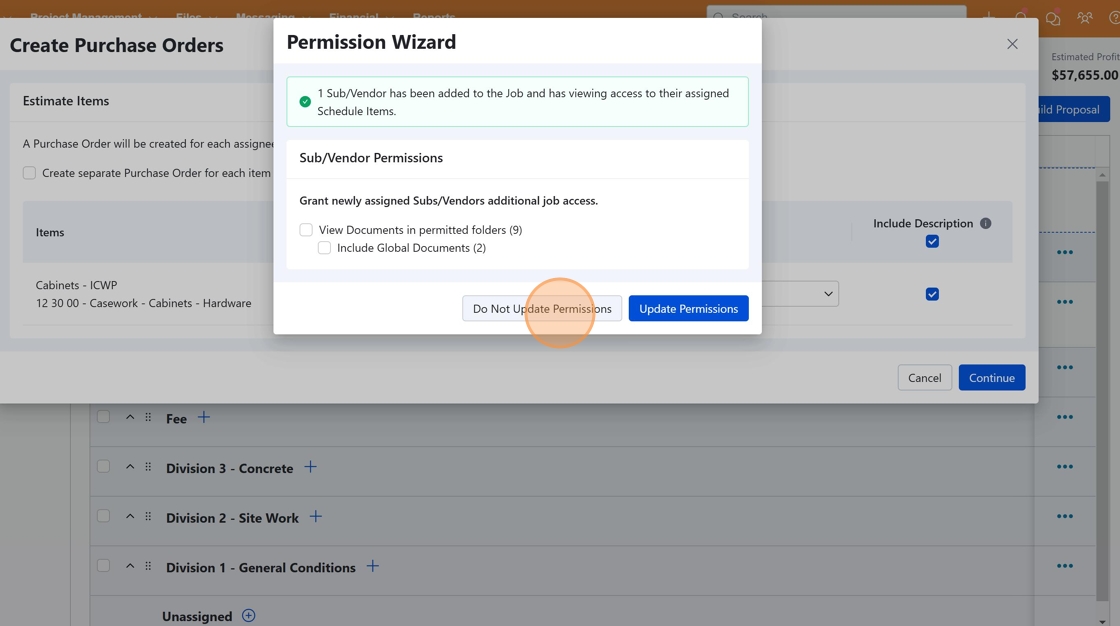Collapse Division 2 - Site Work group
The width and height of the screenshot is (1120, 626).
point(130,517)
